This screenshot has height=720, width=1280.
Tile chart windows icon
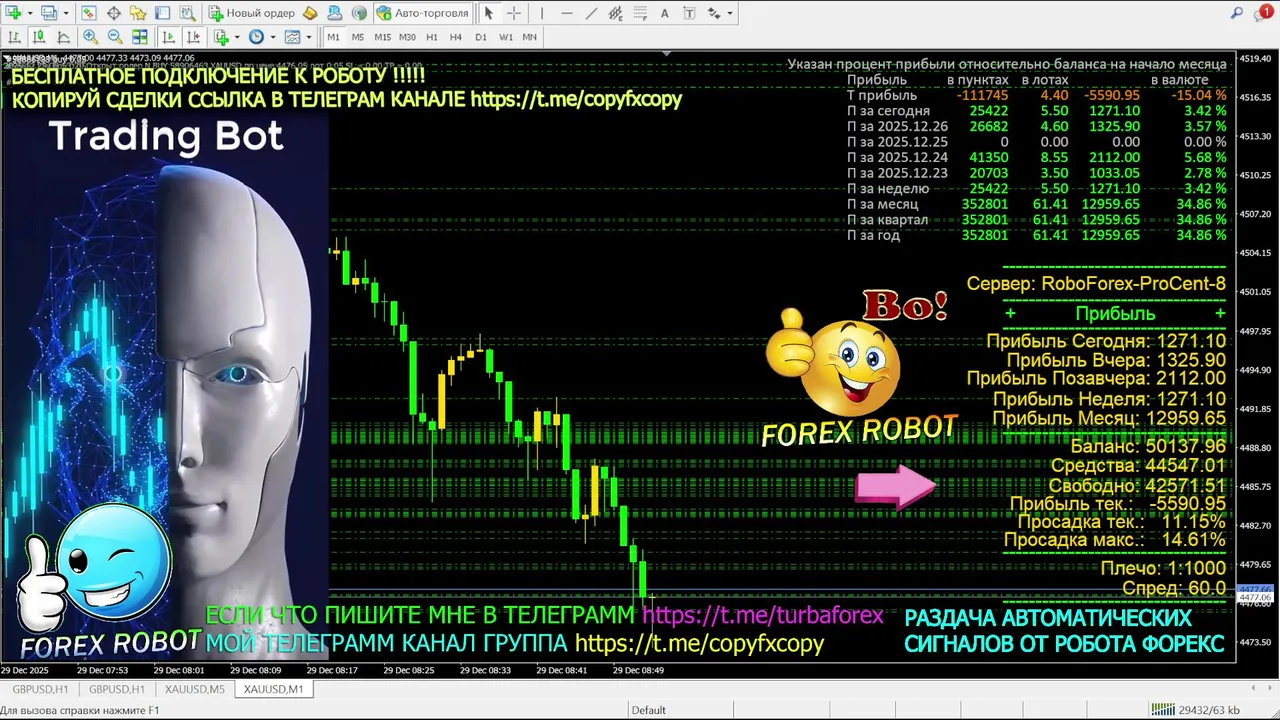coord(140,37)
